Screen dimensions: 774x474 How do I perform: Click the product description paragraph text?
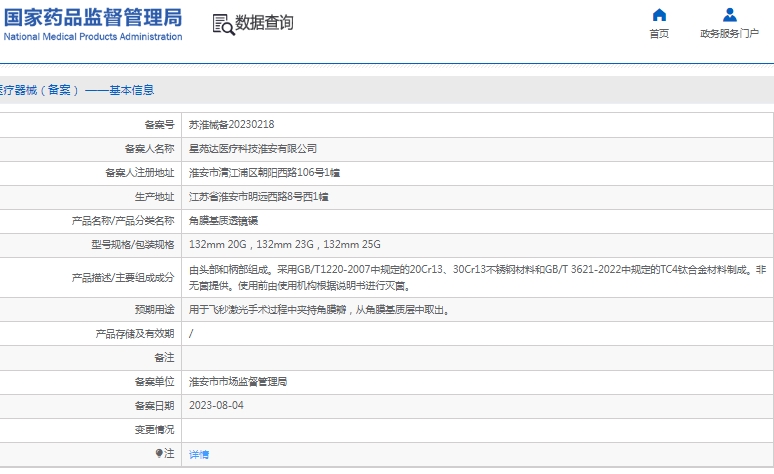[x=477, y=277]
